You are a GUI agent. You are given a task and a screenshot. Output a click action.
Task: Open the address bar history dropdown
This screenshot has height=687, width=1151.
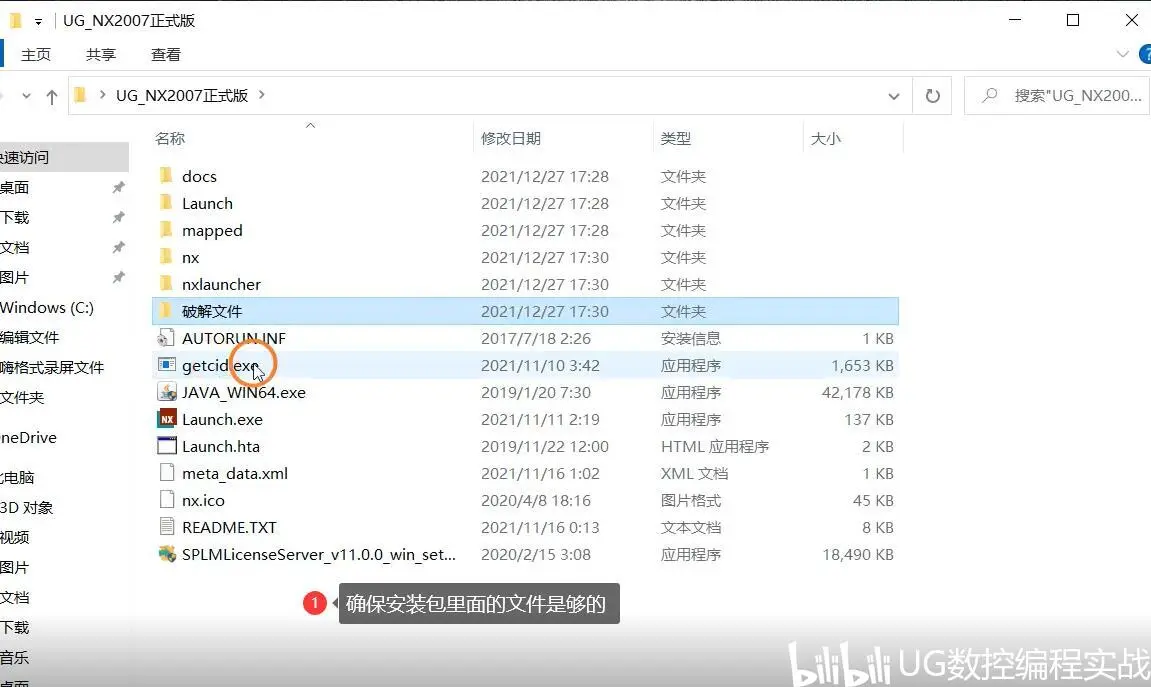click(x=893, y=95)
